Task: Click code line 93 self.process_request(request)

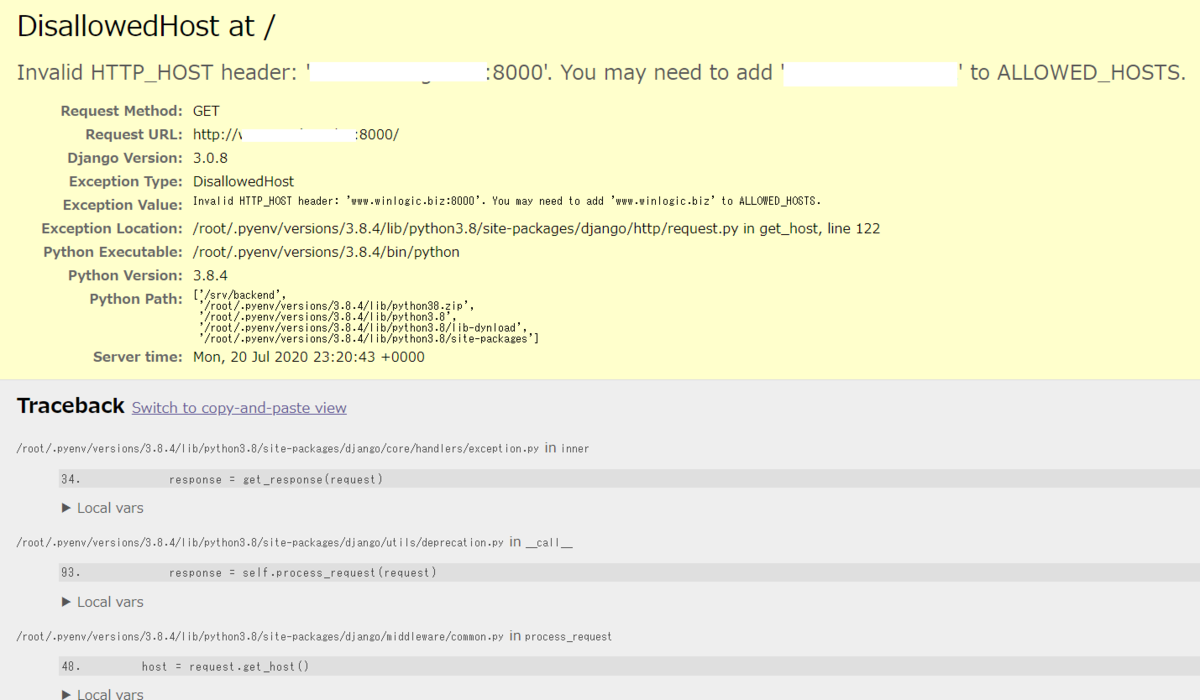Action: point(629,573)
